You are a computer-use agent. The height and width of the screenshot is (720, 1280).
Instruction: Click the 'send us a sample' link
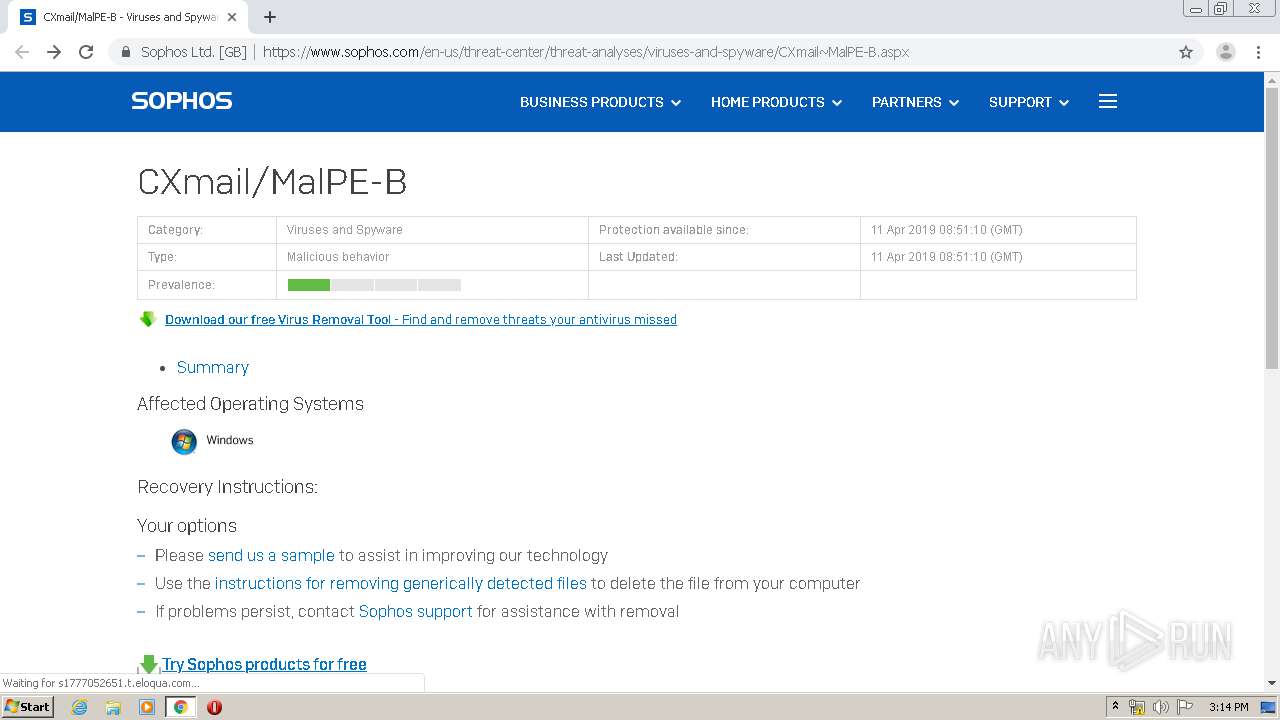coord(271,555)
